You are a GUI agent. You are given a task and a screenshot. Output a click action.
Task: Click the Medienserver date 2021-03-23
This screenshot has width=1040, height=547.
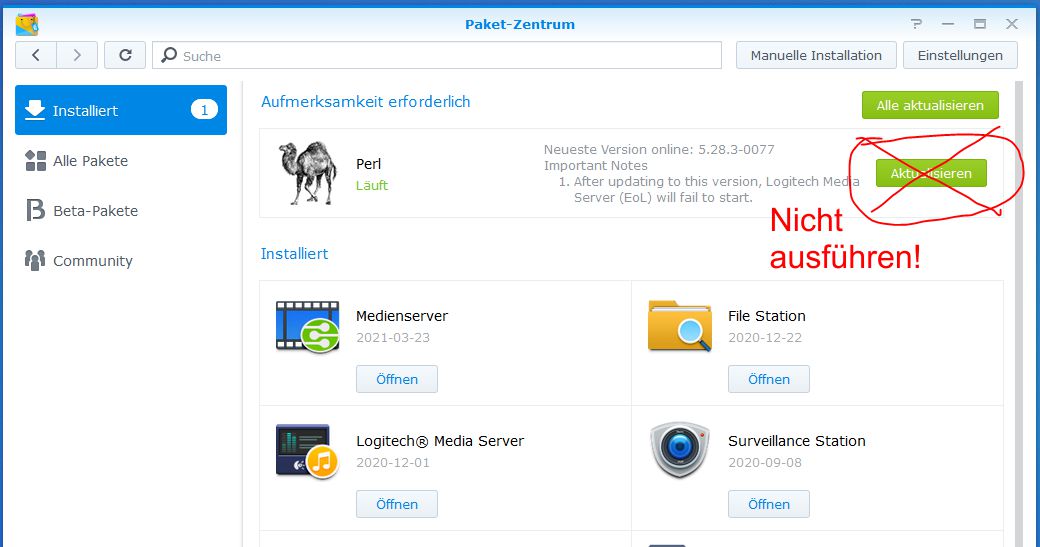point(393,337)
